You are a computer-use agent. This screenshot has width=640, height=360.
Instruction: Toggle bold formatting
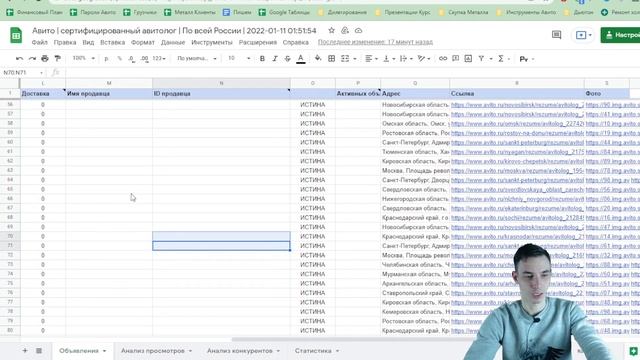coord(262,59)
